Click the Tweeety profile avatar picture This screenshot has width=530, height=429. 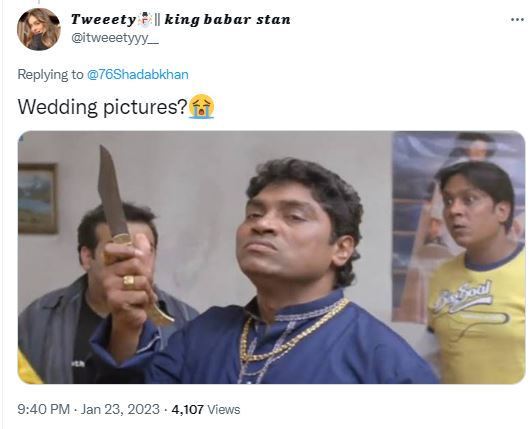pyautogui.click(x=39, y=29)
